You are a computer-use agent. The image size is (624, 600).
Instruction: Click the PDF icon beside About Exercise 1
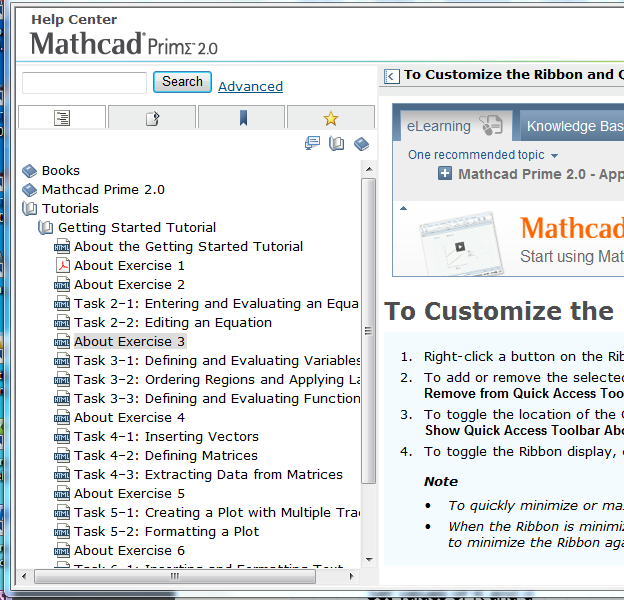pos(62,265)
